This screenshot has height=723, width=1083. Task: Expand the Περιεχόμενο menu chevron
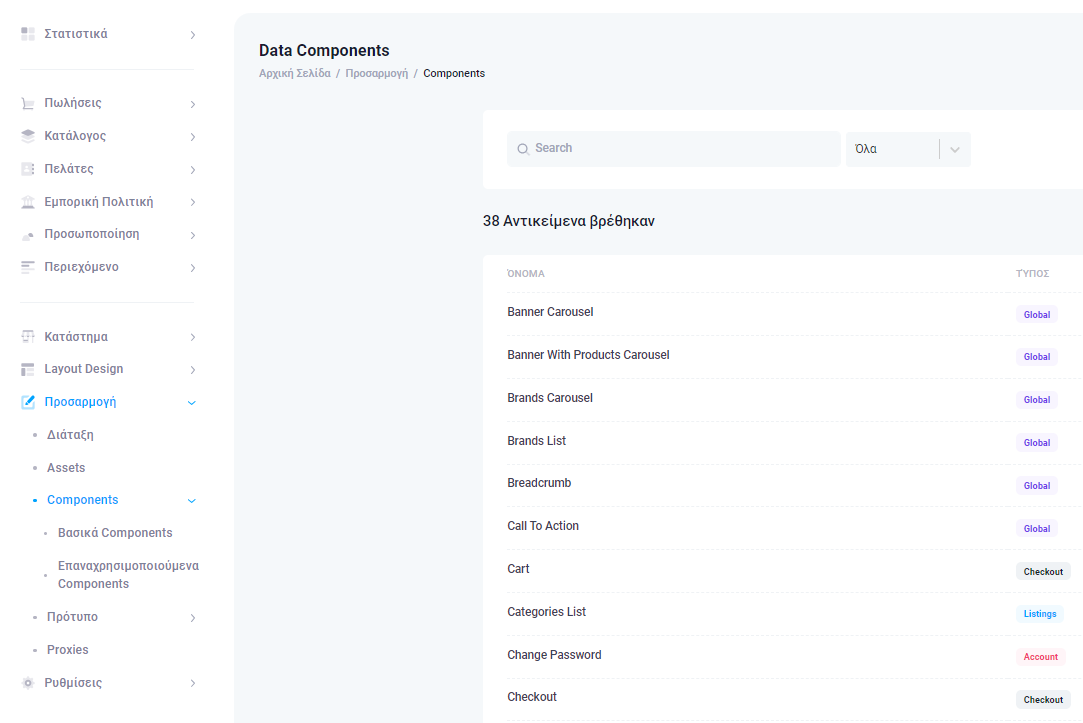192,268
